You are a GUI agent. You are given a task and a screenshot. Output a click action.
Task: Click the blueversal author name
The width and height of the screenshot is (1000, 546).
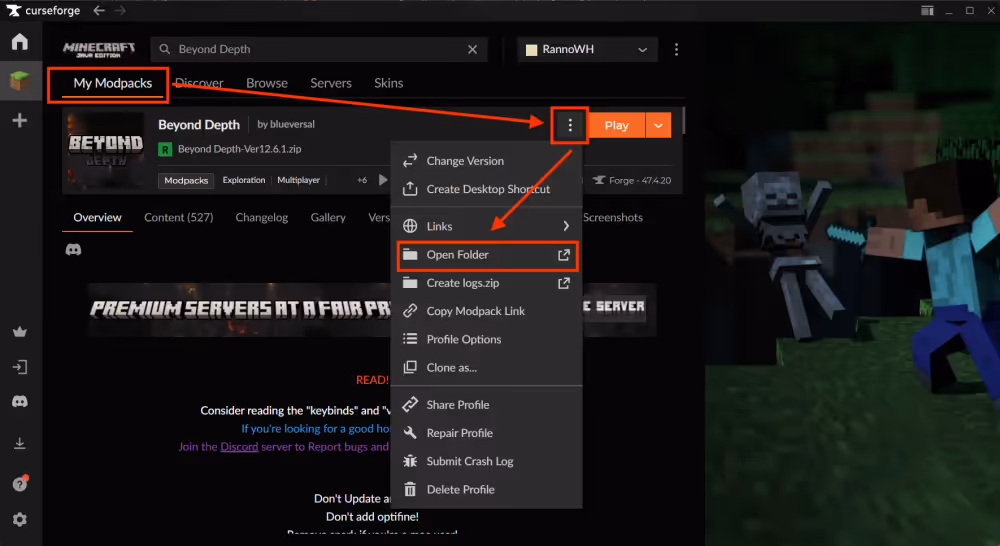click(x=293, y=124)
